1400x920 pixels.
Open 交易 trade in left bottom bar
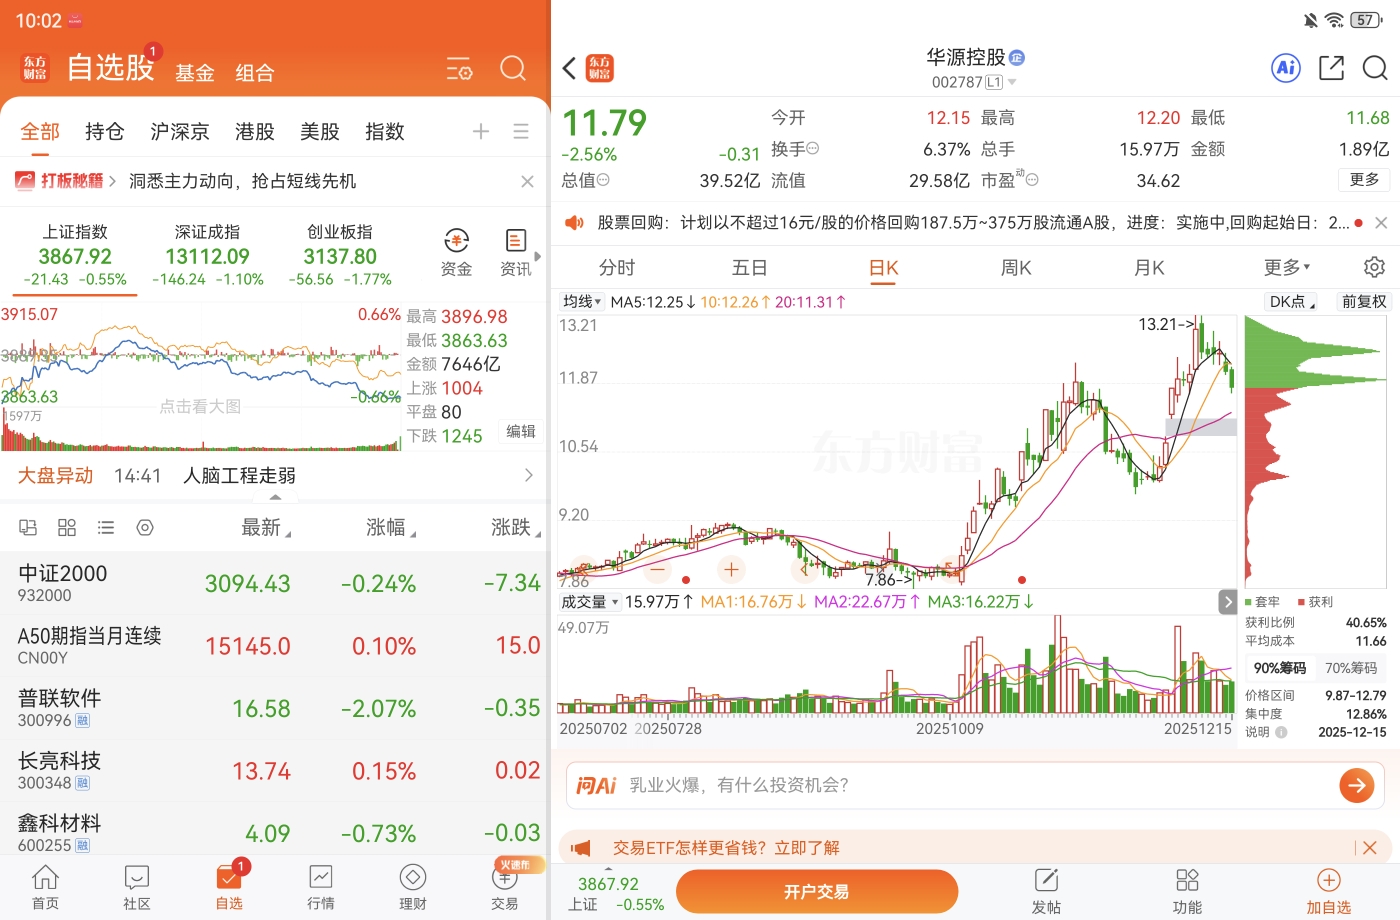(505, 887)
